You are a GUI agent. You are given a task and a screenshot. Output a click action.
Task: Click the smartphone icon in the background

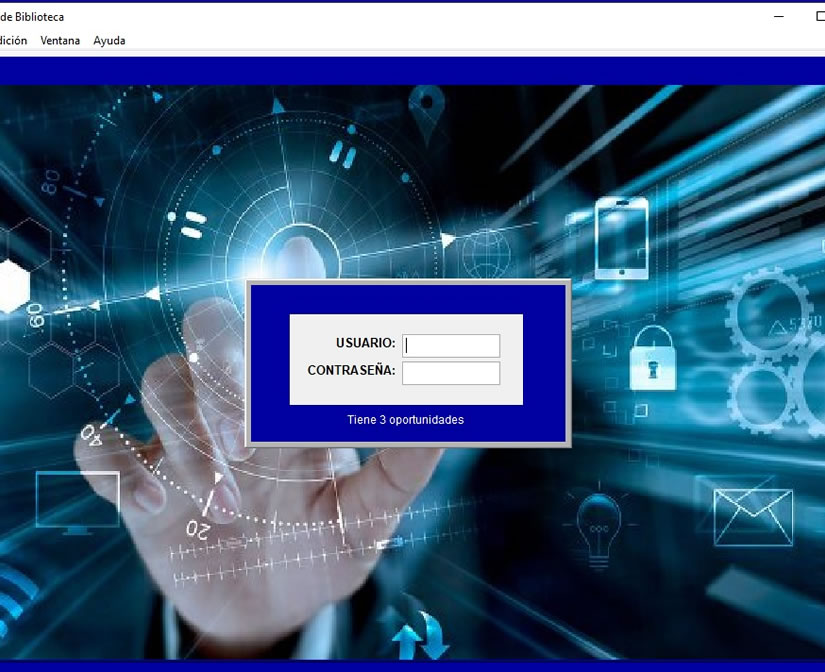click(x=621, y=238)
